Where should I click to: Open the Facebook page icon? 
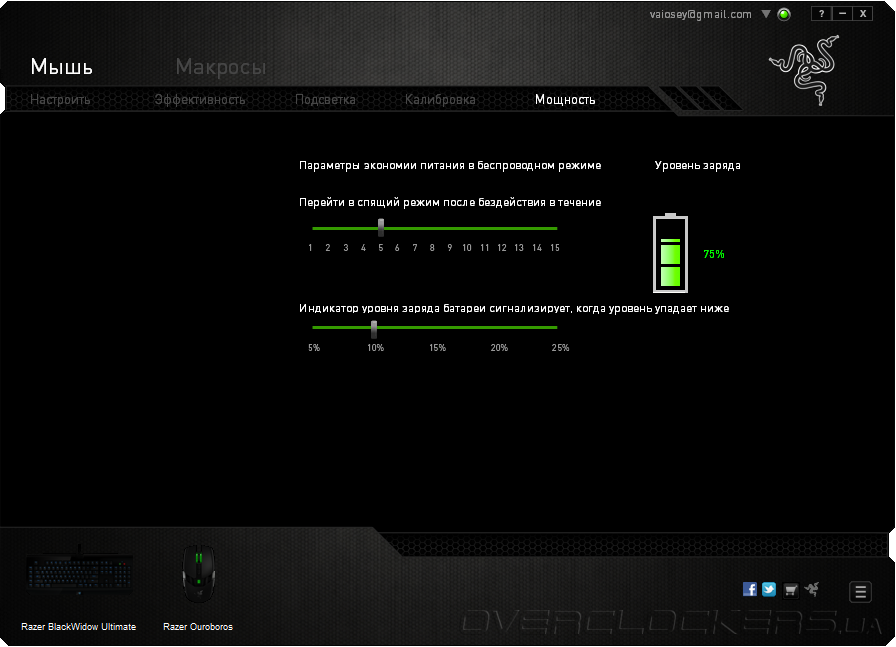(x=750, y=589)
